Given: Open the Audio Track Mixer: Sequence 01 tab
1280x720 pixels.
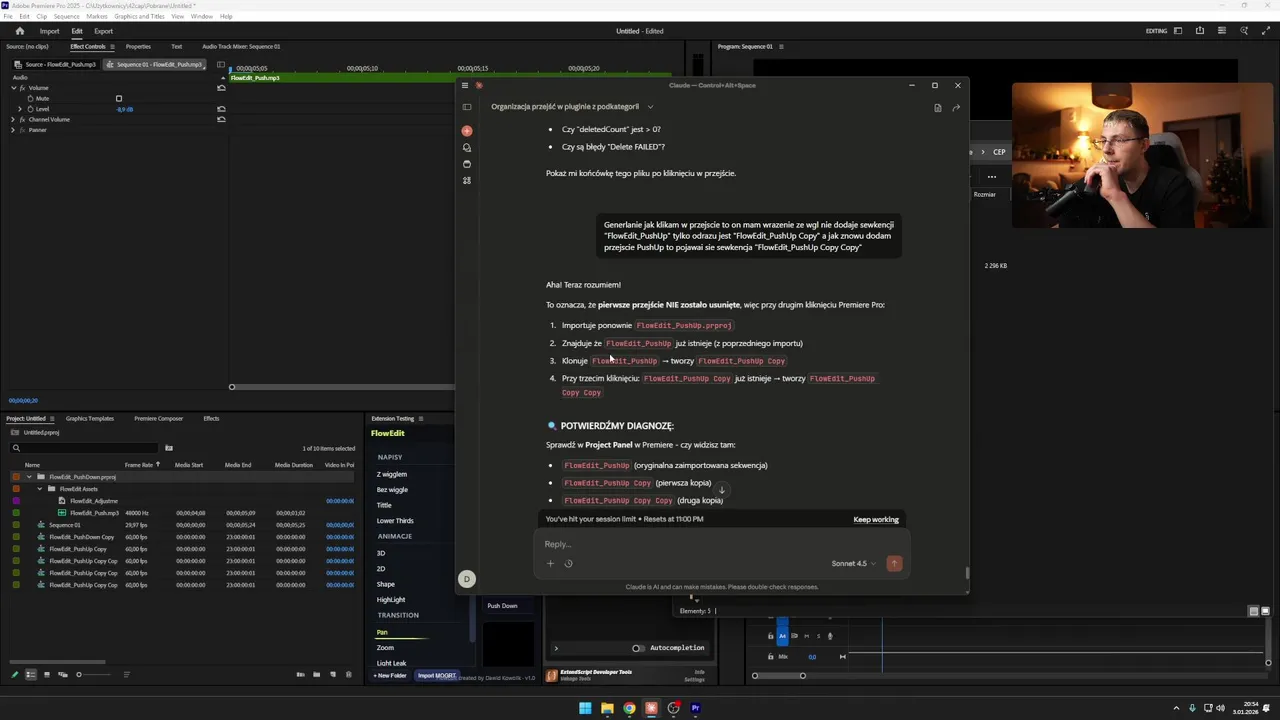Looking at the screenshot, I should pyautogui.click(x=241, y=46).
